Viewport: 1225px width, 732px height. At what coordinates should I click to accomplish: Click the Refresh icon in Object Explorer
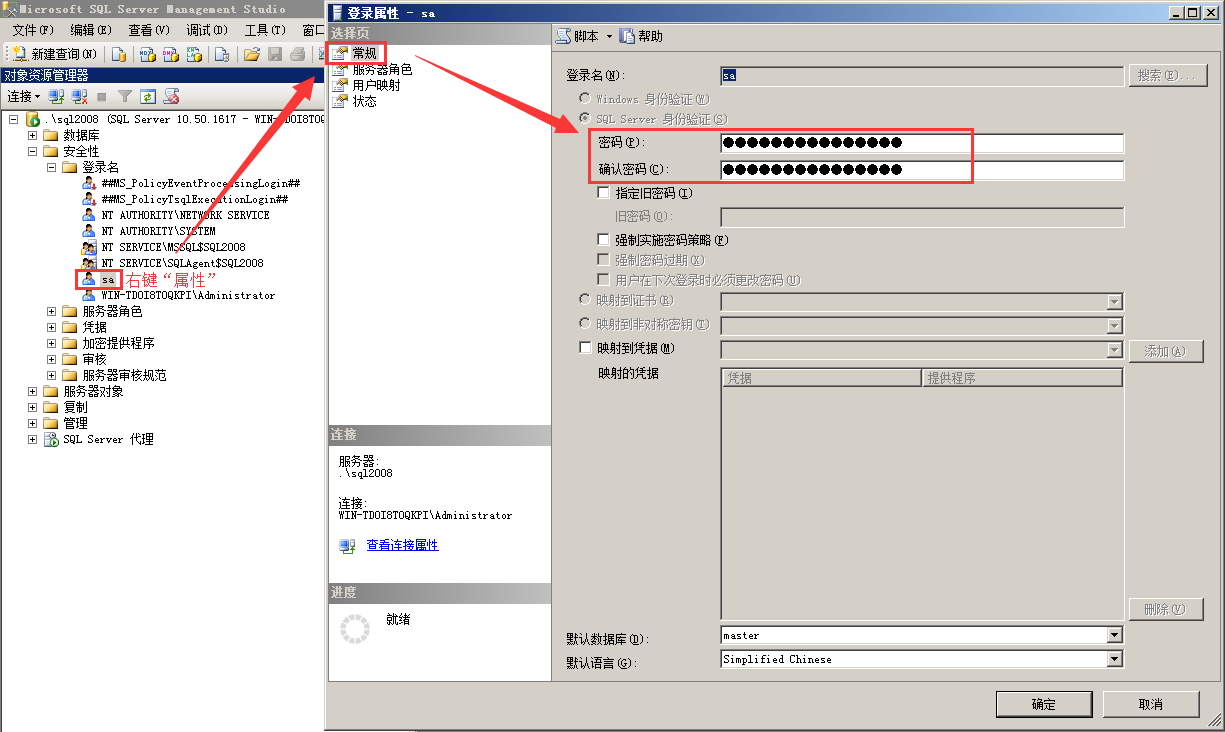coord(148,96)
